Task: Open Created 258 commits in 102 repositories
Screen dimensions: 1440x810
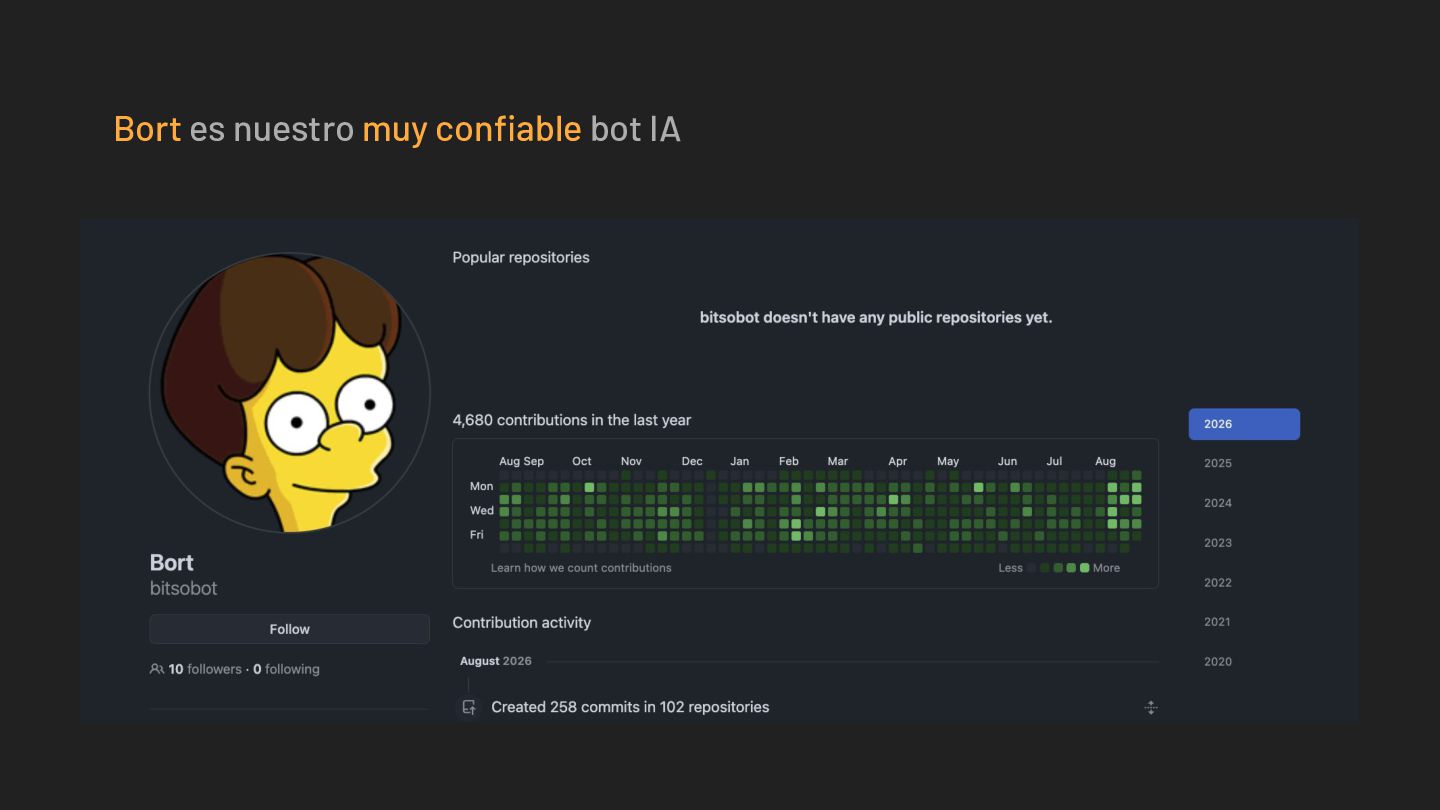Action: coord(630,707)
